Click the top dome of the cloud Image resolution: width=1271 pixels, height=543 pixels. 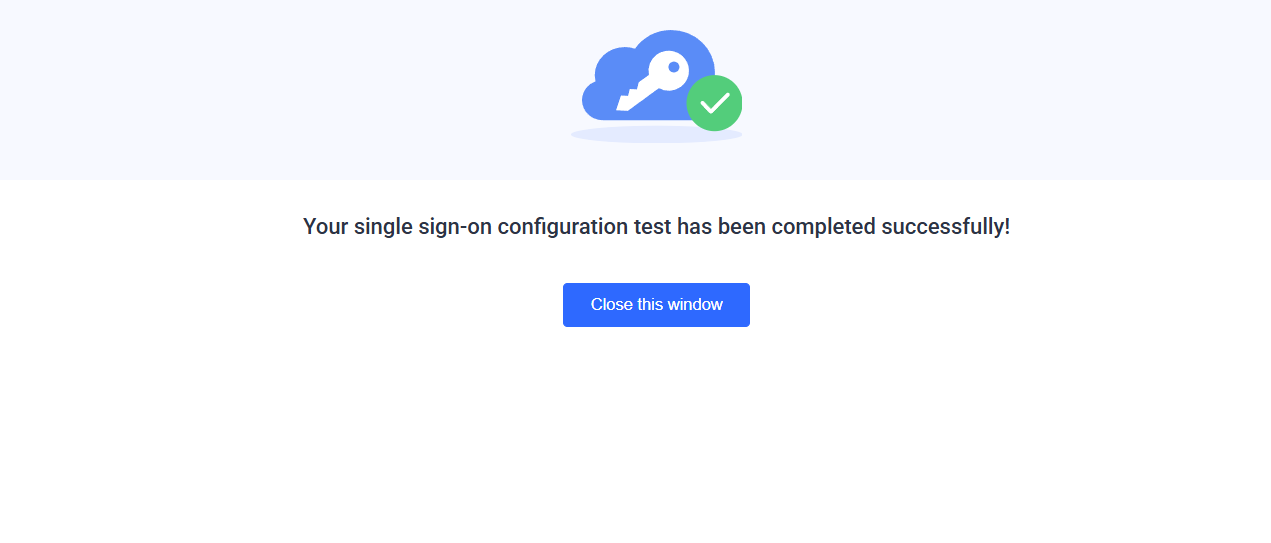pyautogui.click(x=670, y=41)
